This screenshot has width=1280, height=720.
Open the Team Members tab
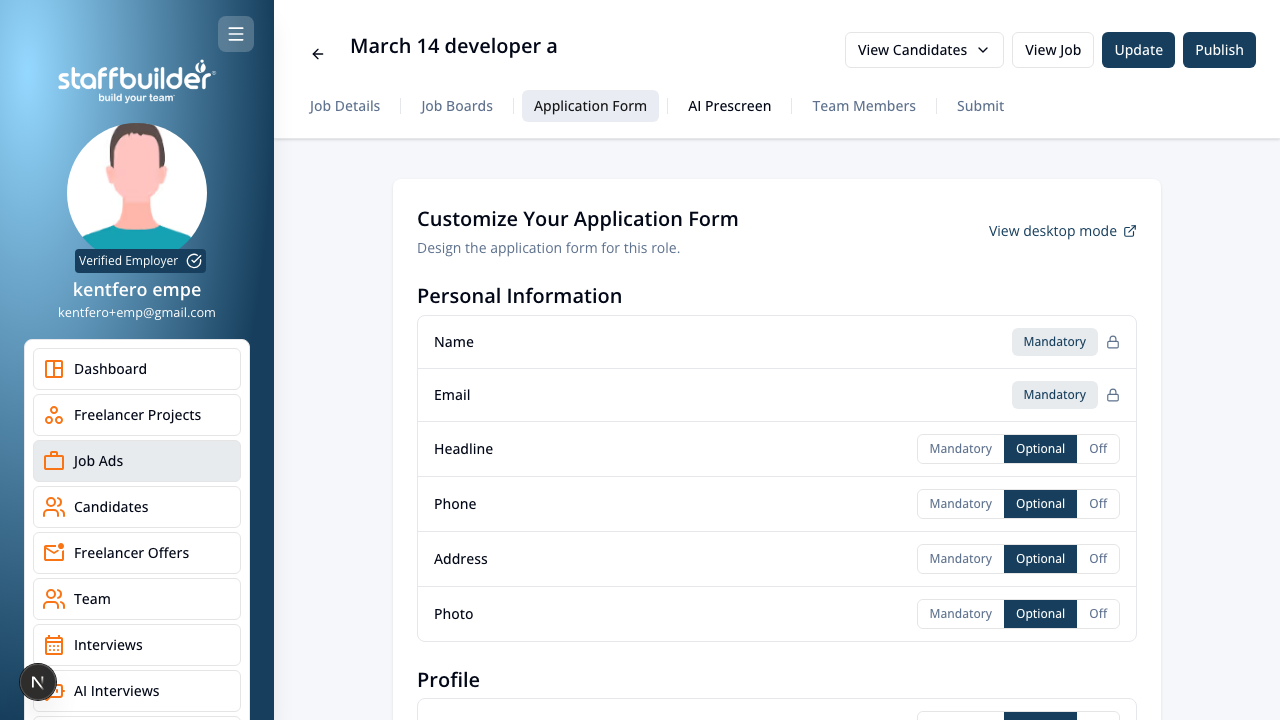pyautogui.click(x=864, y=106)
